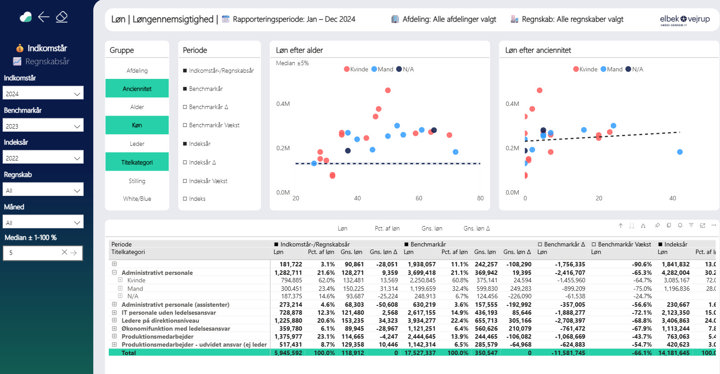Image resolution: width=720 pixels, height=374 pixels.
Task: Select the Pct. af løn measure tab
Action: coord(387,228)
